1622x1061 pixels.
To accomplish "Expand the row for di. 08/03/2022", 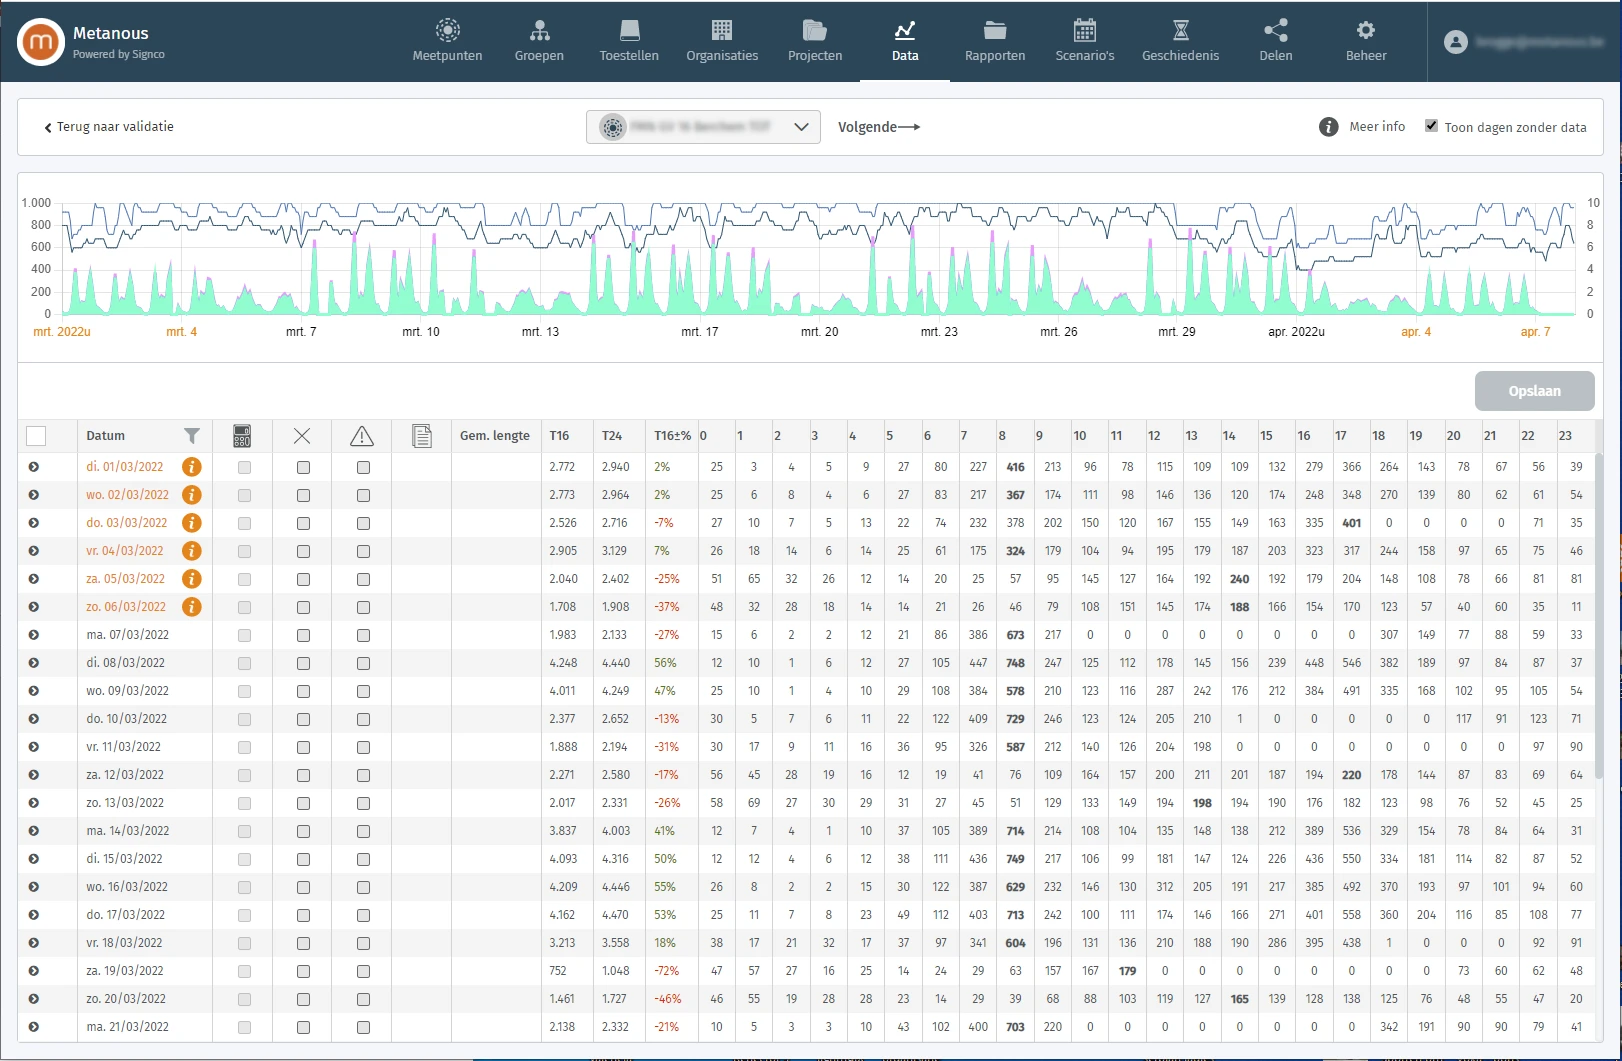I will click(x=34, y=663).
